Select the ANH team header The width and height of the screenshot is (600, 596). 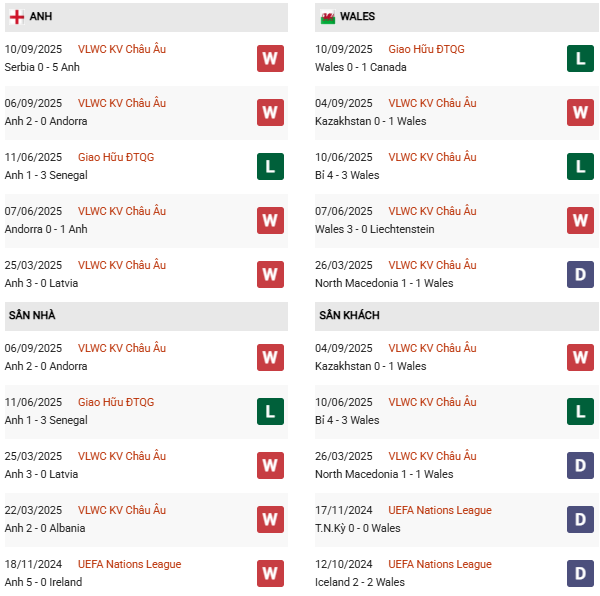(41, 17)
